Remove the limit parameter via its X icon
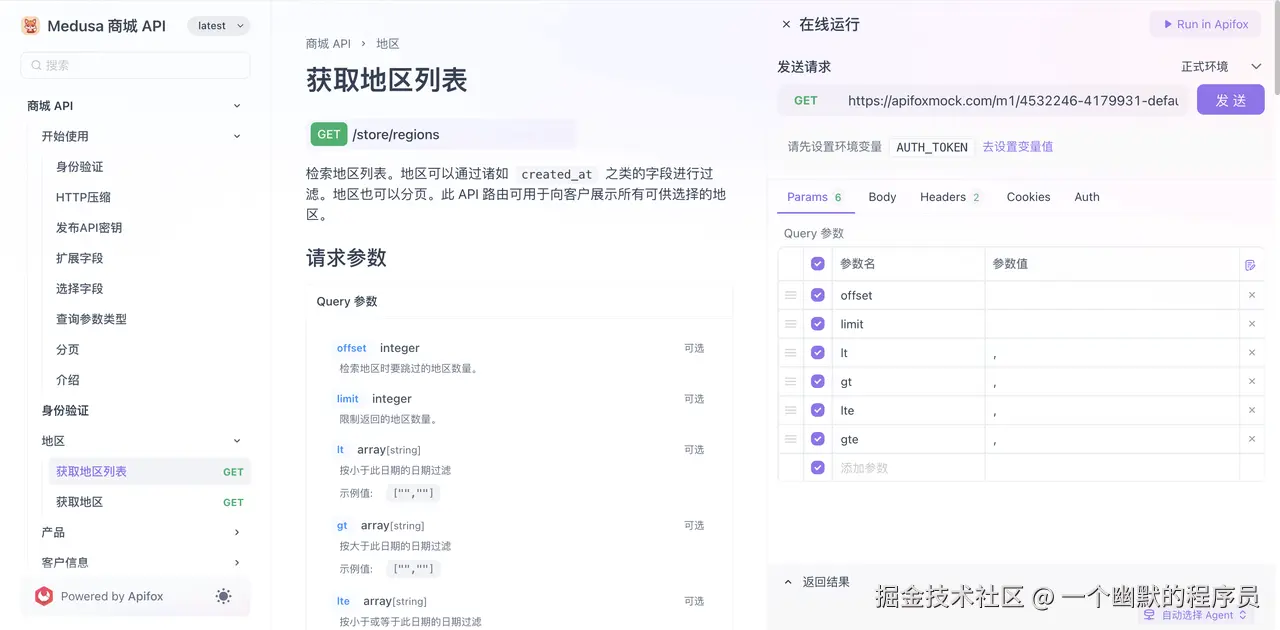This screenshot has width=1280, height=630. pyautogui.click(x=1252, y=324)
